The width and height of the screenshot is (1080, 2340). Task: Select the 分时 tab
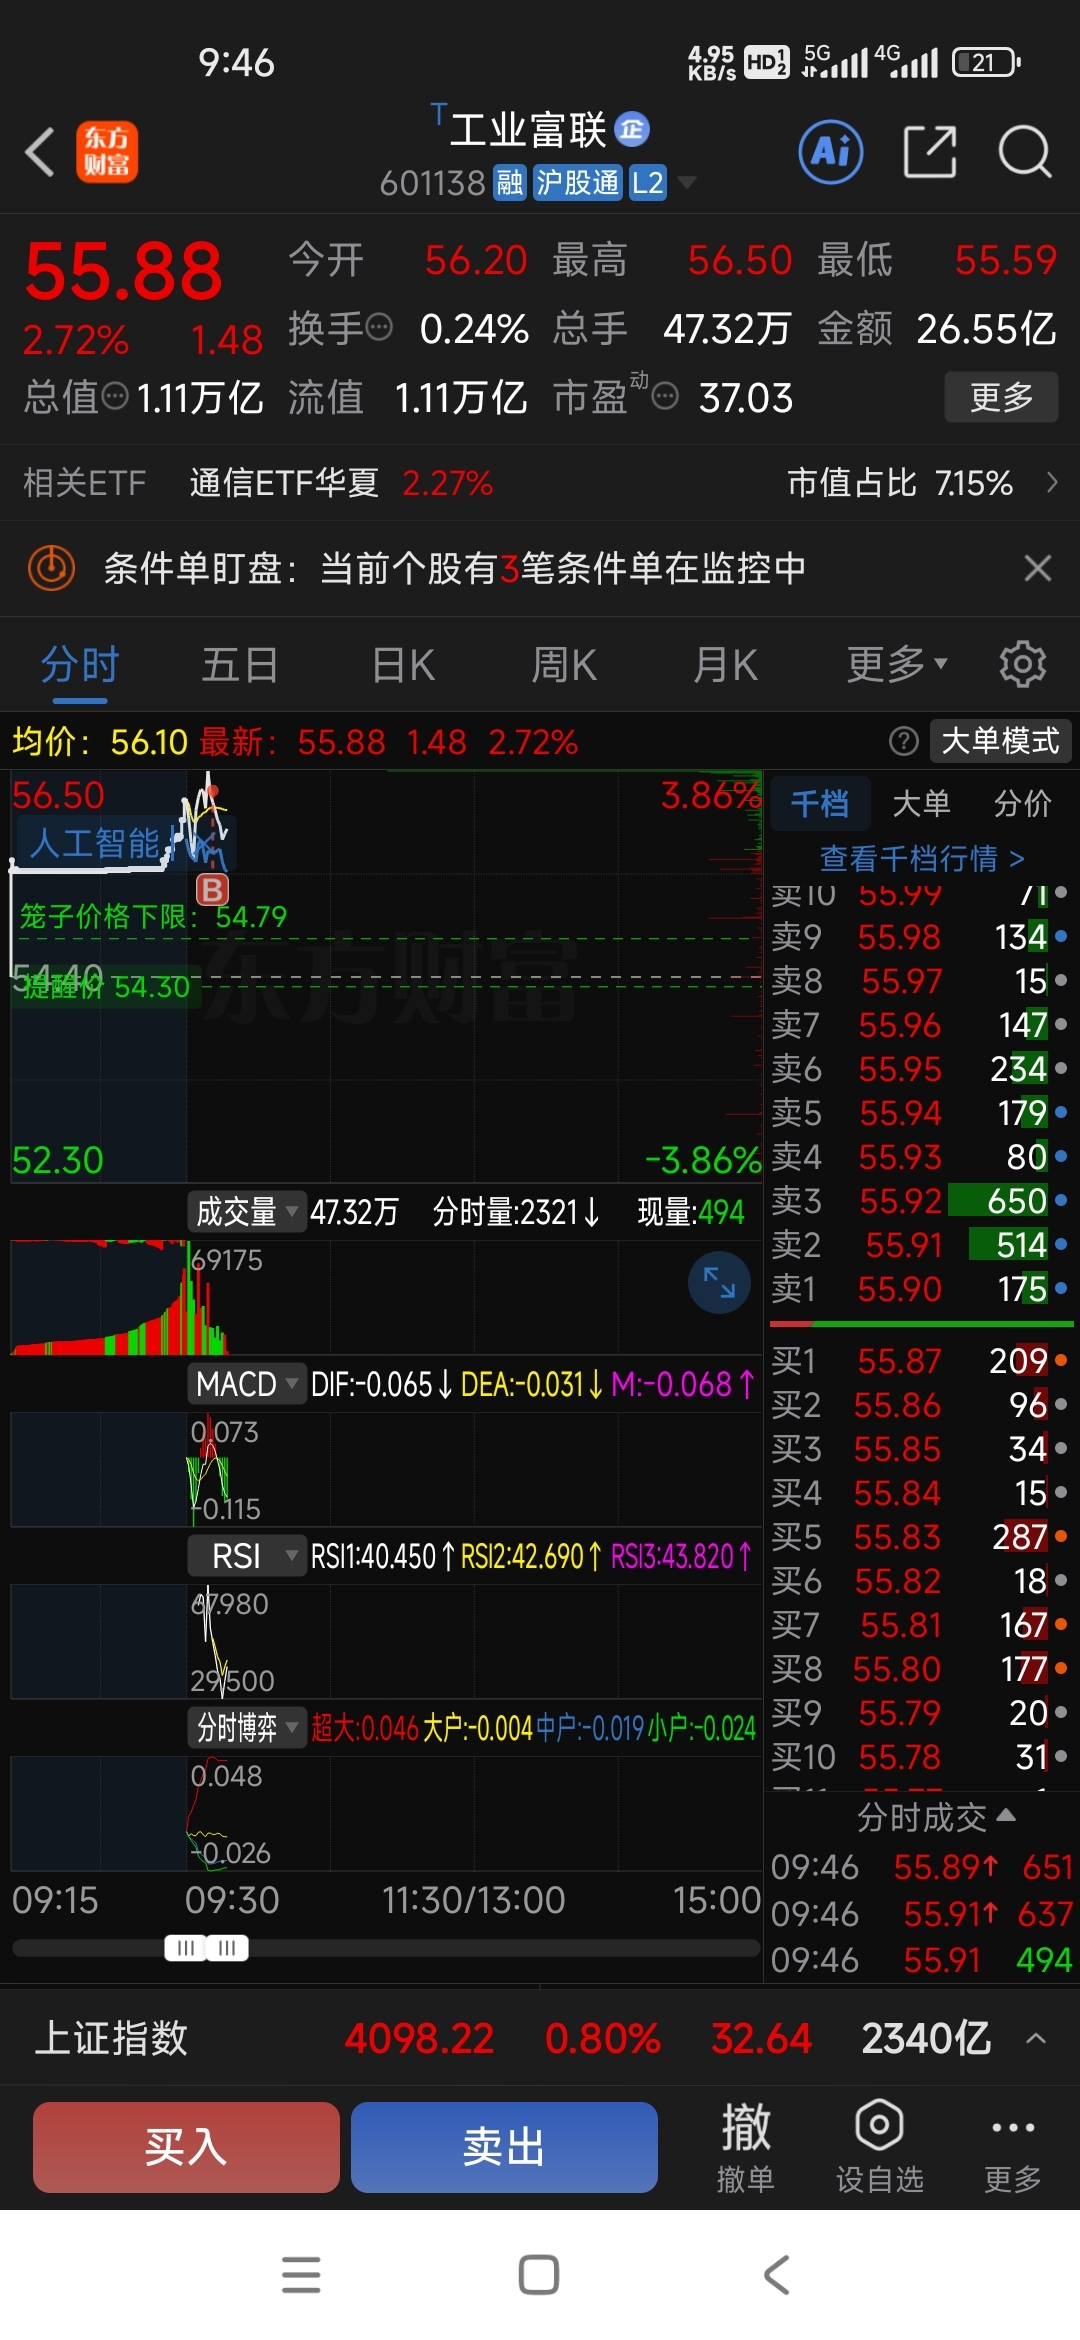click(x=80, y=664)
